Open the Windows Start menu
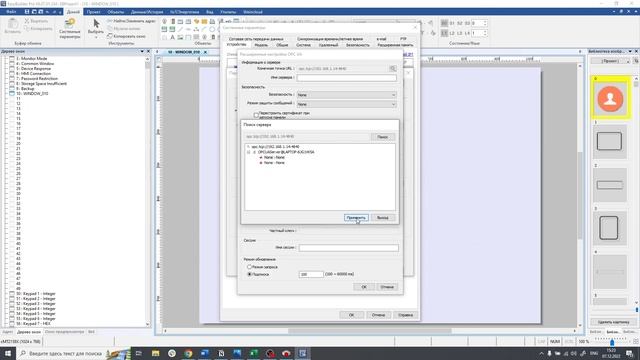Viewport: 640px width, 360px height. (x=7, y=353)
